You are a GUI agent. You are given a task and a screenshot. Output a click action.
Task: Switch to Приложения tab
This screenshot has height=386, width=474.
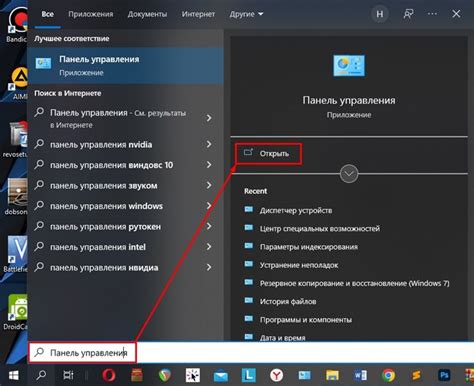(91, 14)
